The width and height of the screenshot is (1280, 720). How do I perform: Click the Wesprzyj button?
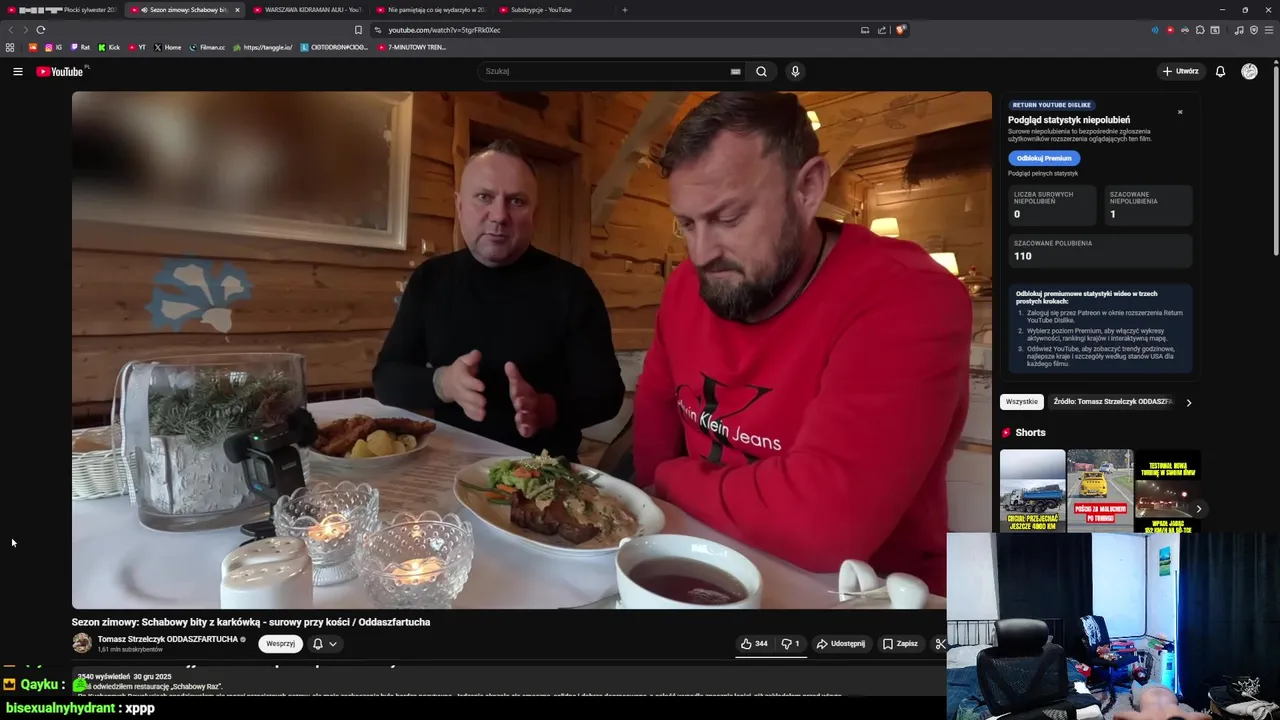click(x=280, y=644)
